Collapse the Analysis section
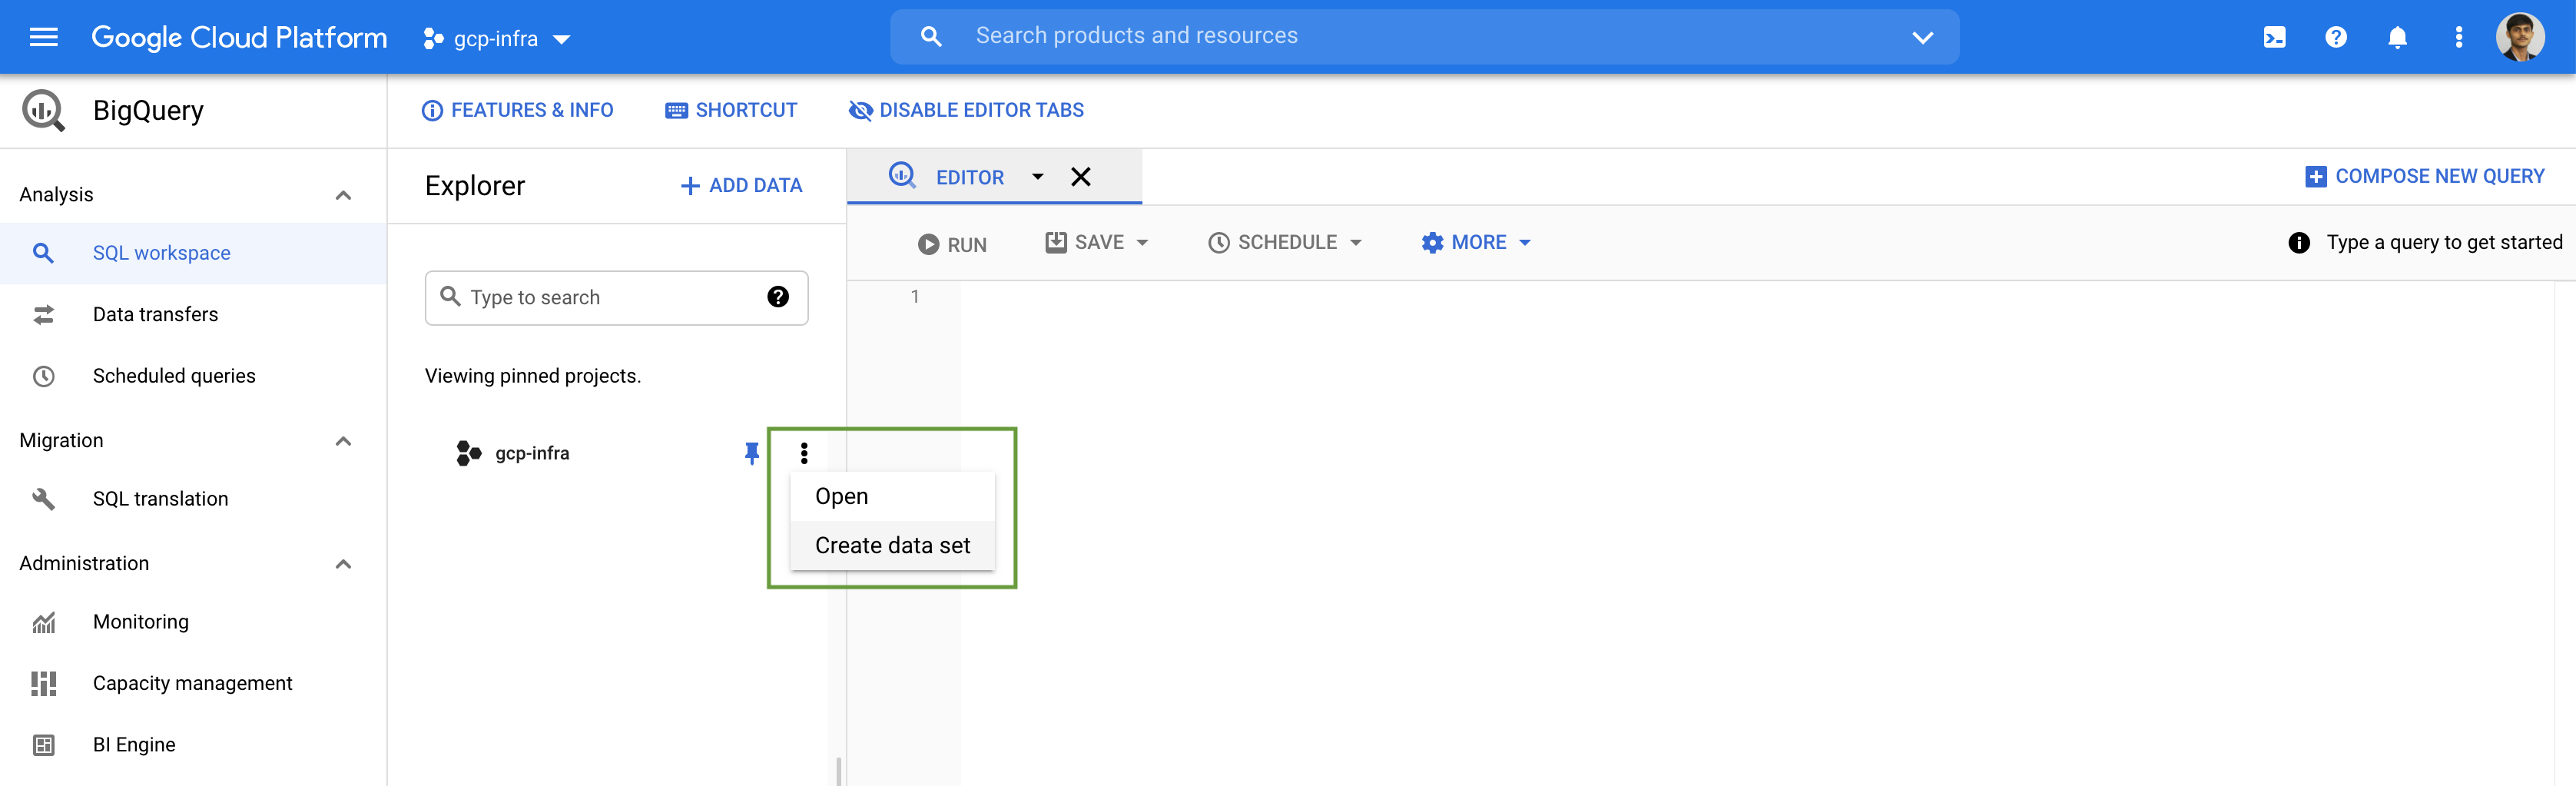Viewport: 2576px width, 786px height. pyautogui.click(x=343, y=195)
